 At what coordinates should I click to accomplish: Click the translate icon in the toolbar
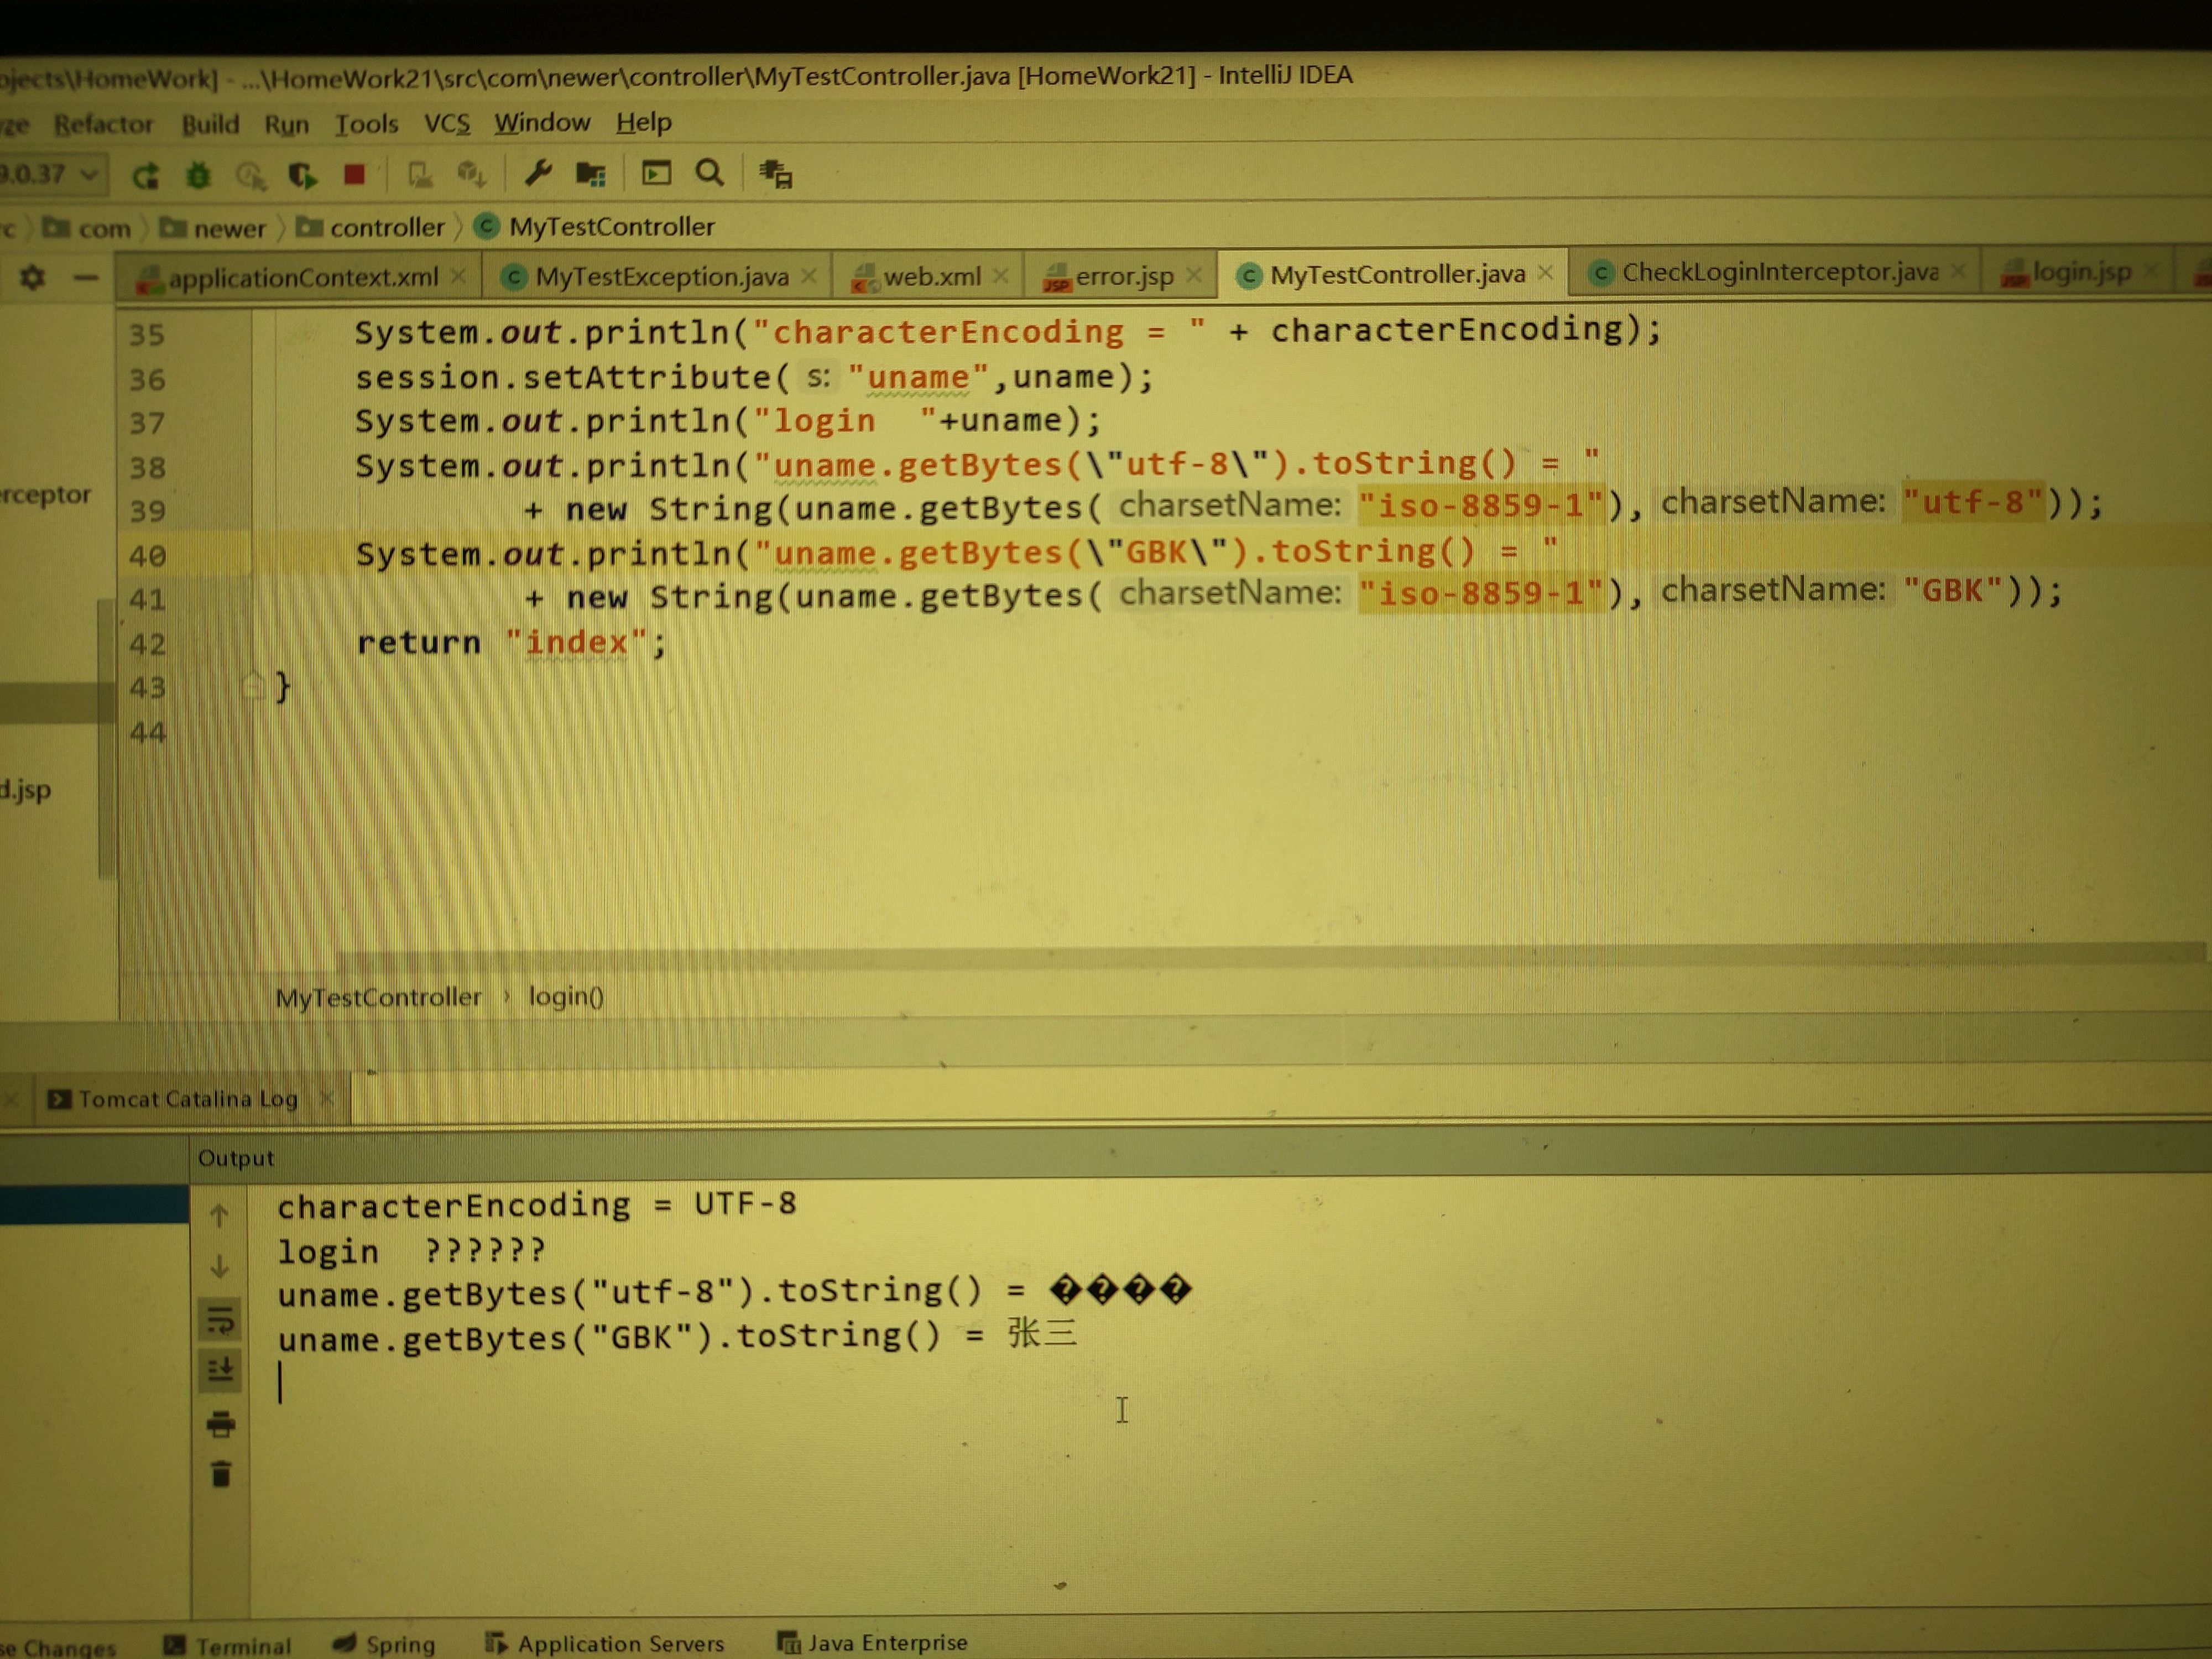pyautogui.click(x=775, y=174)
